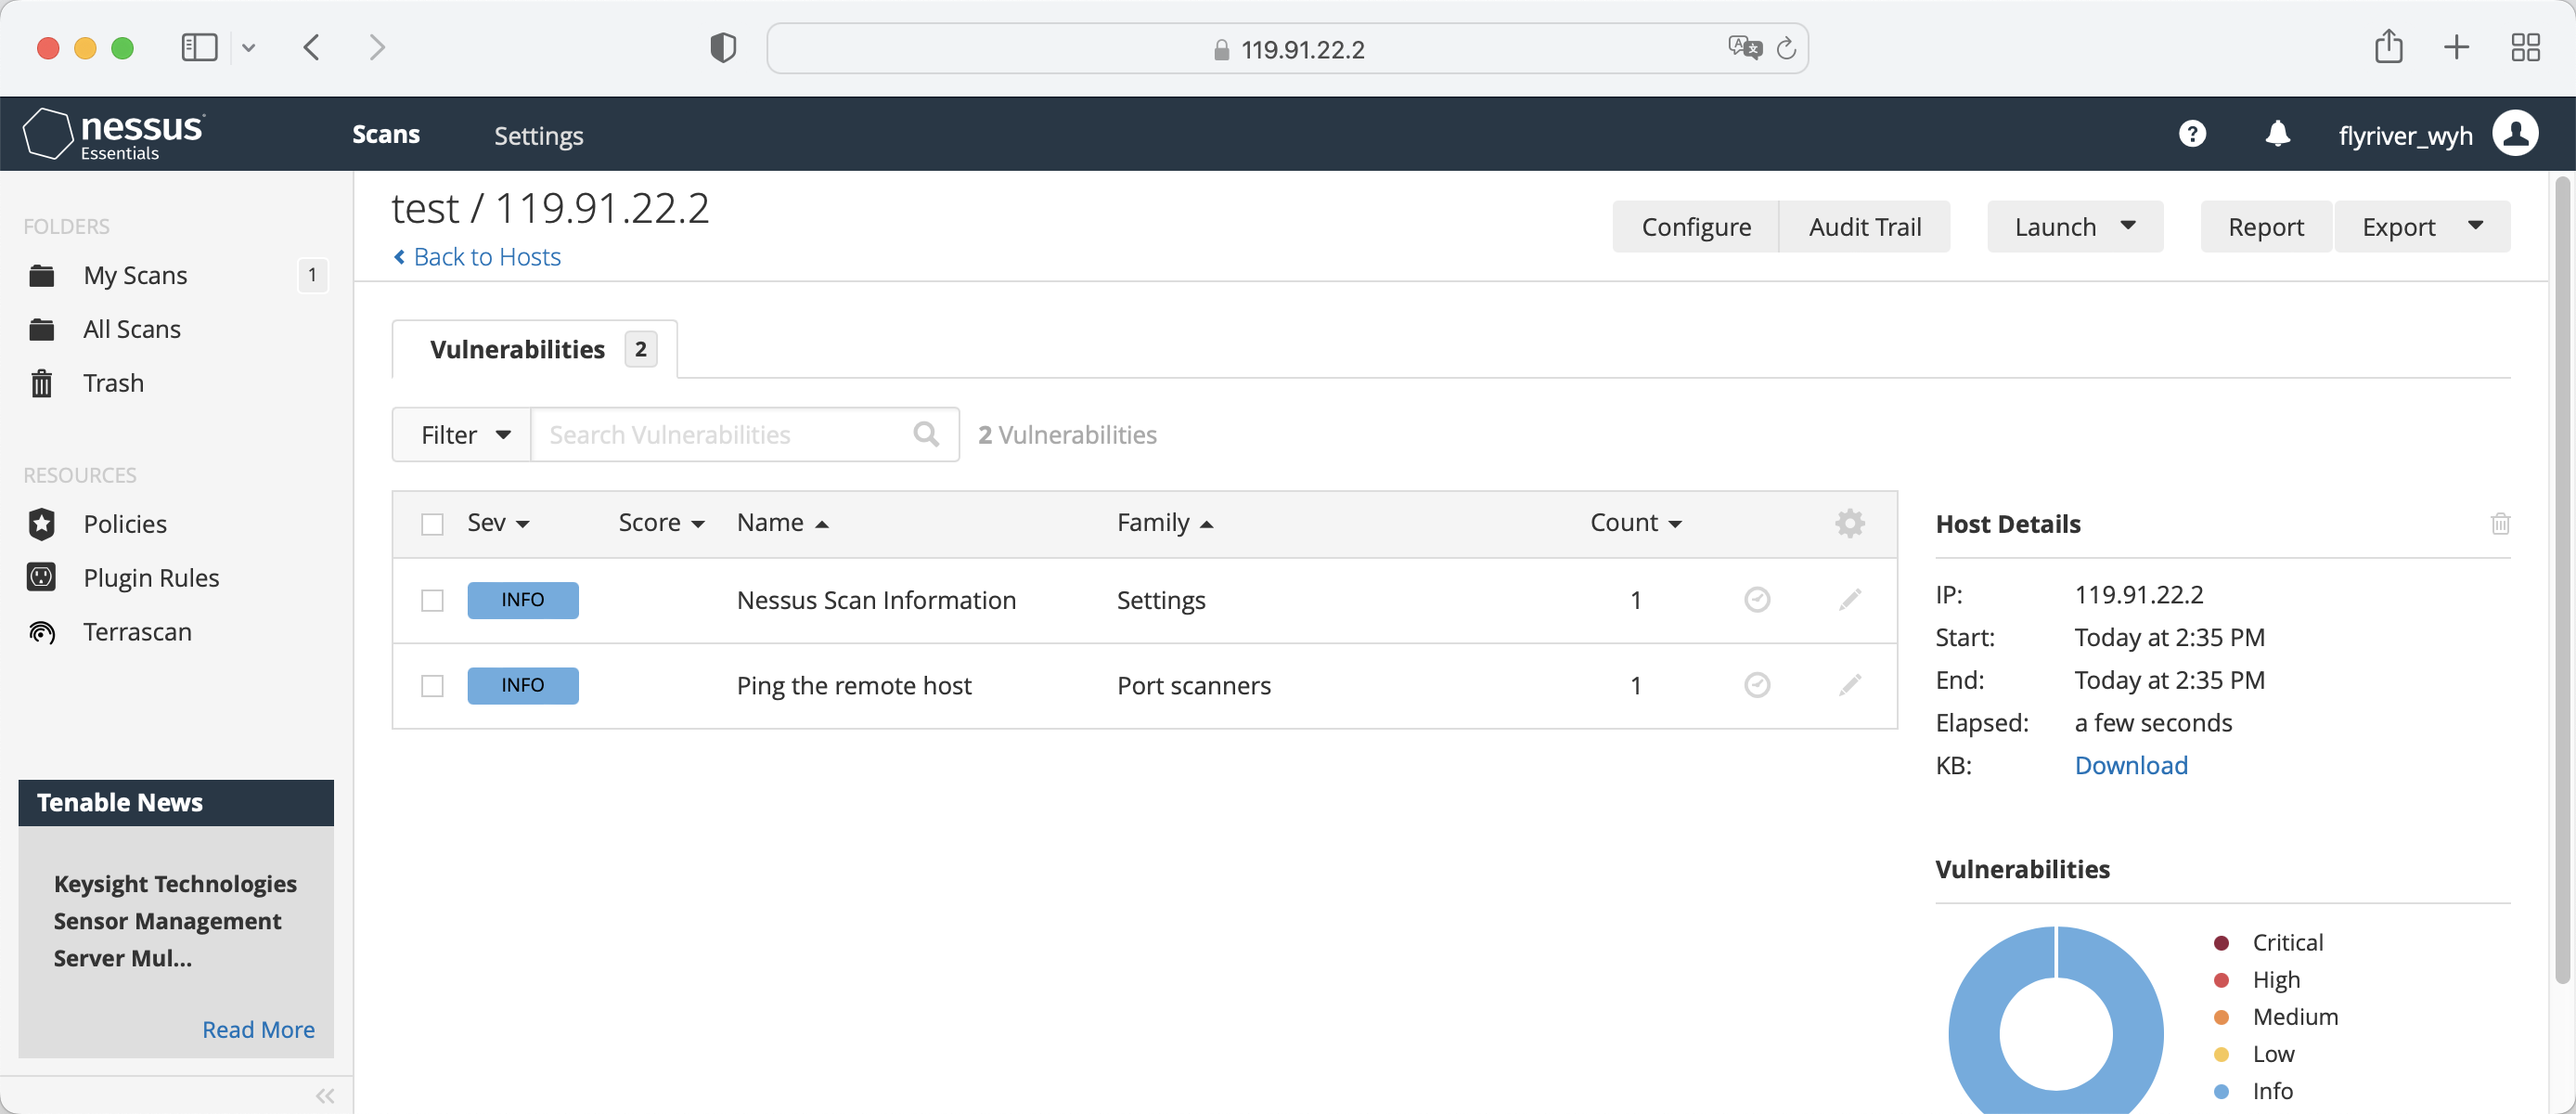
Task: Open the help question mark icon
Action: tap(2192, 134)
